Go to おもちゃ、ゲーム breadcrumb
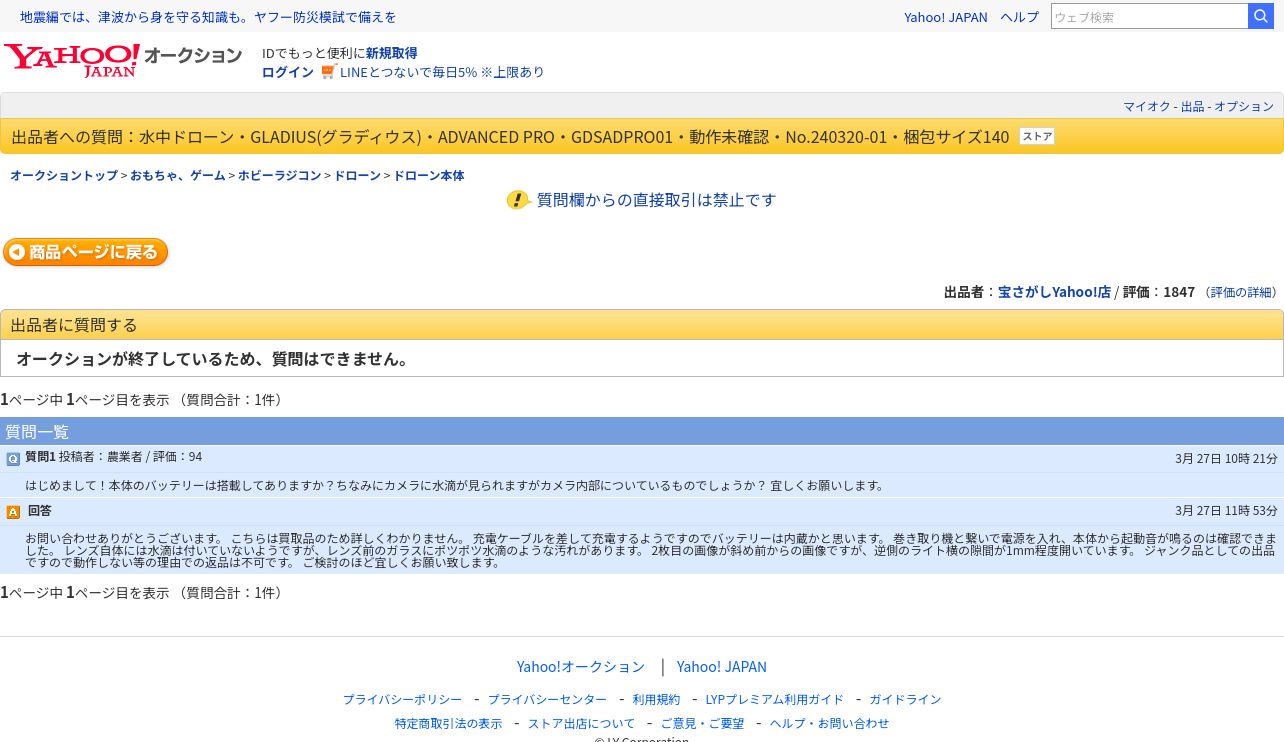Viewport: 1284px width, 742px height. point(177,175)
